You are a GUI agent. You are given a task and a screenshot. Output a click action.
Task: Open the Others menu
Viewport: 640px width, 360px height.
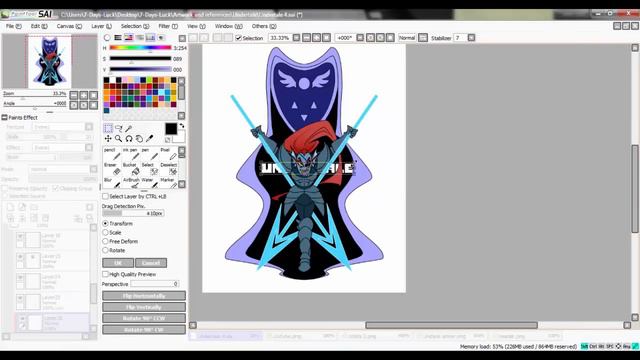click(x=264, y=26)
